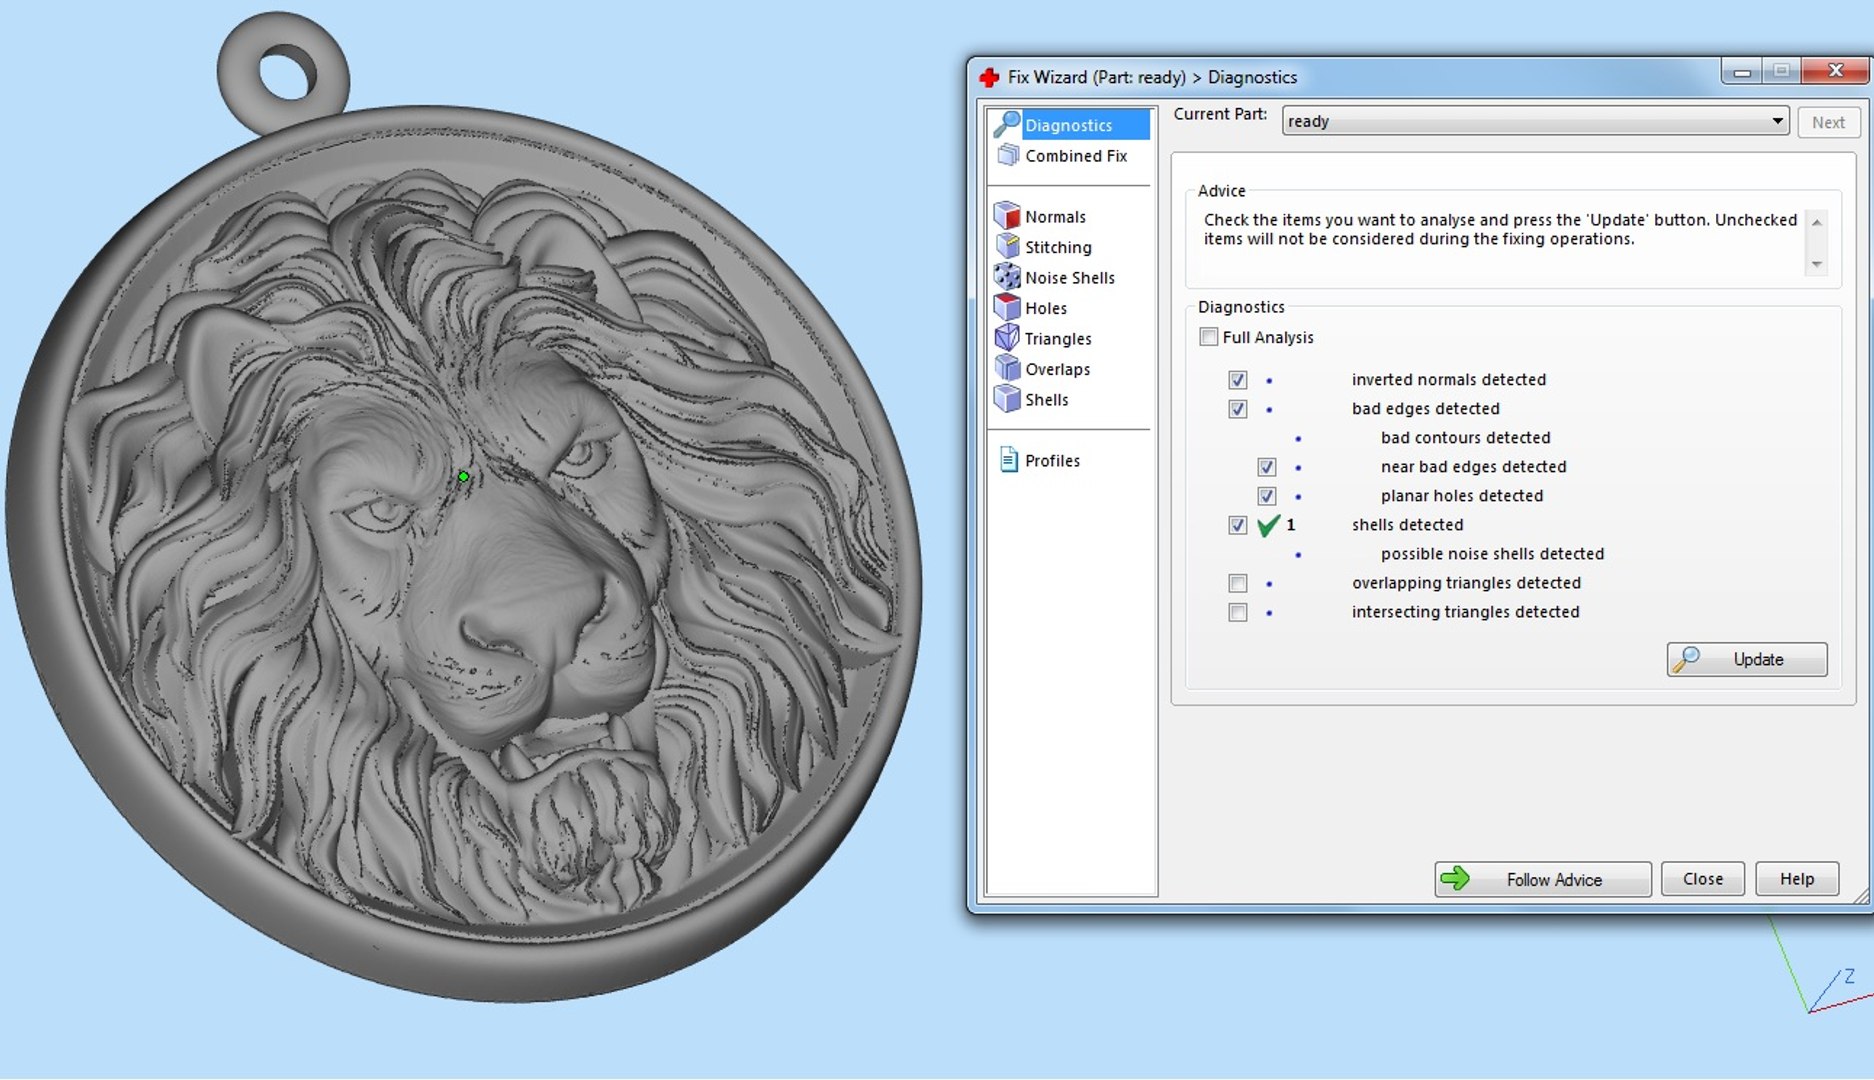Image resolution: width=1874 pixels, height=1080 pixels.
Task: Close the Fix Wizard with the X
Action: 1835,70
